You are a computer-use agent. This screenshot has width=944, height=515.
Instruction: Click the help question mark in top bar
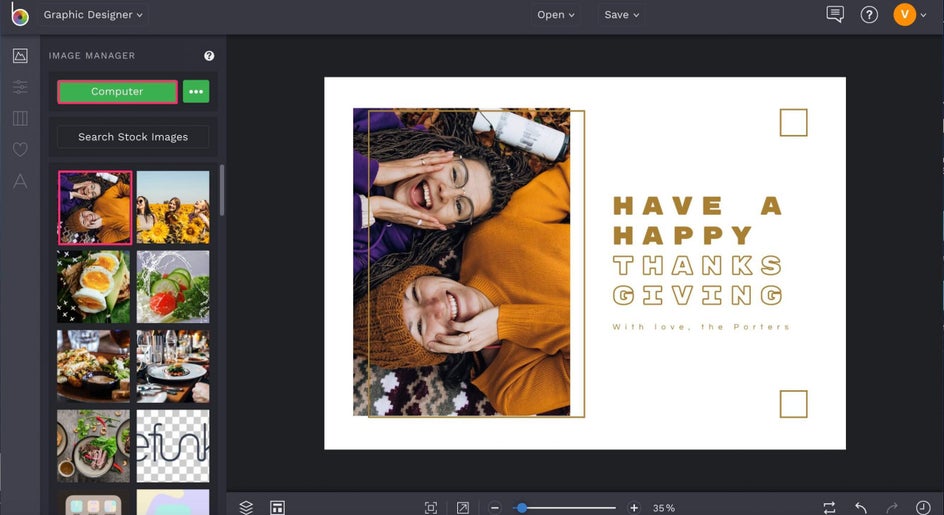pos(869,15)
